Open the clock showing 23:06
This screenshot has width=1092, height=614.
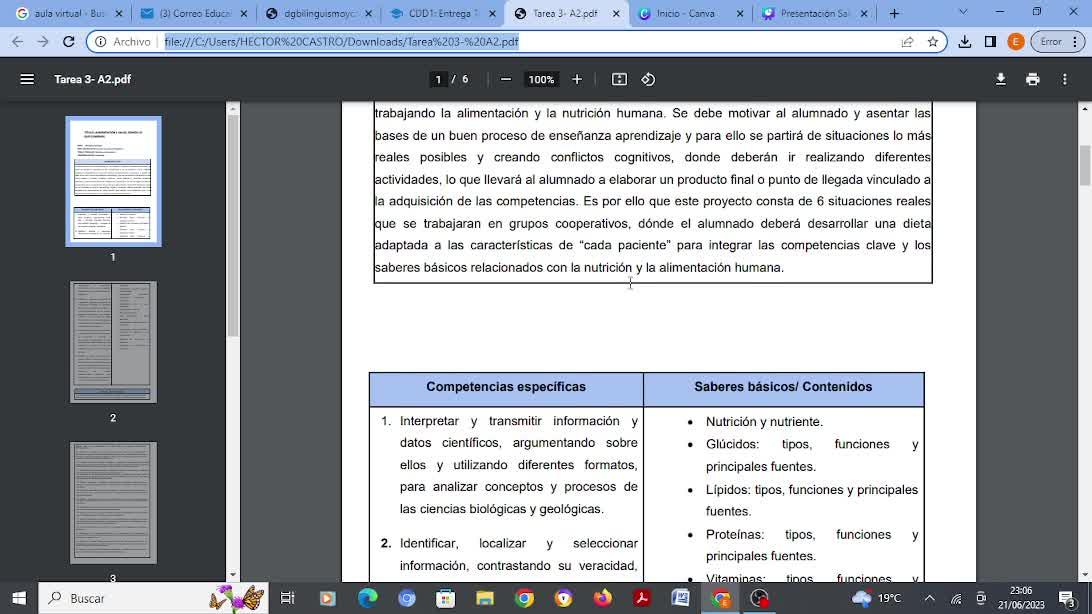click(1020, 598)
